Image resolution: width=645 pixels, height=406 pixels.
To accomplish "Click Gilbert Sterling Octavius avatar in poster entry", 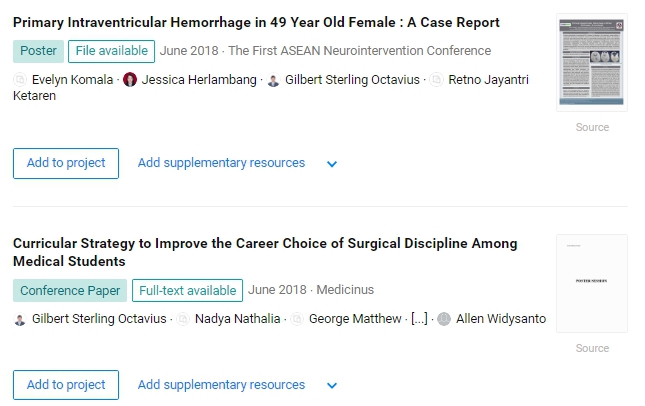I will [274, 79].
